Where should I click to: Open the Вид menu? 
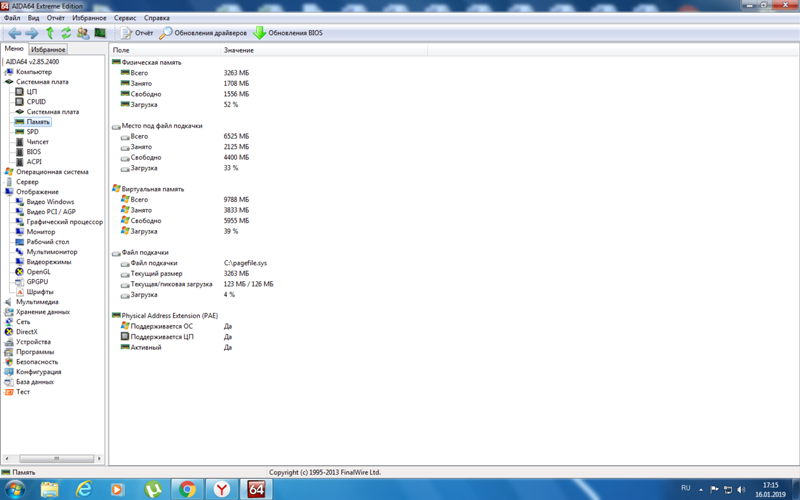point(33,18)
